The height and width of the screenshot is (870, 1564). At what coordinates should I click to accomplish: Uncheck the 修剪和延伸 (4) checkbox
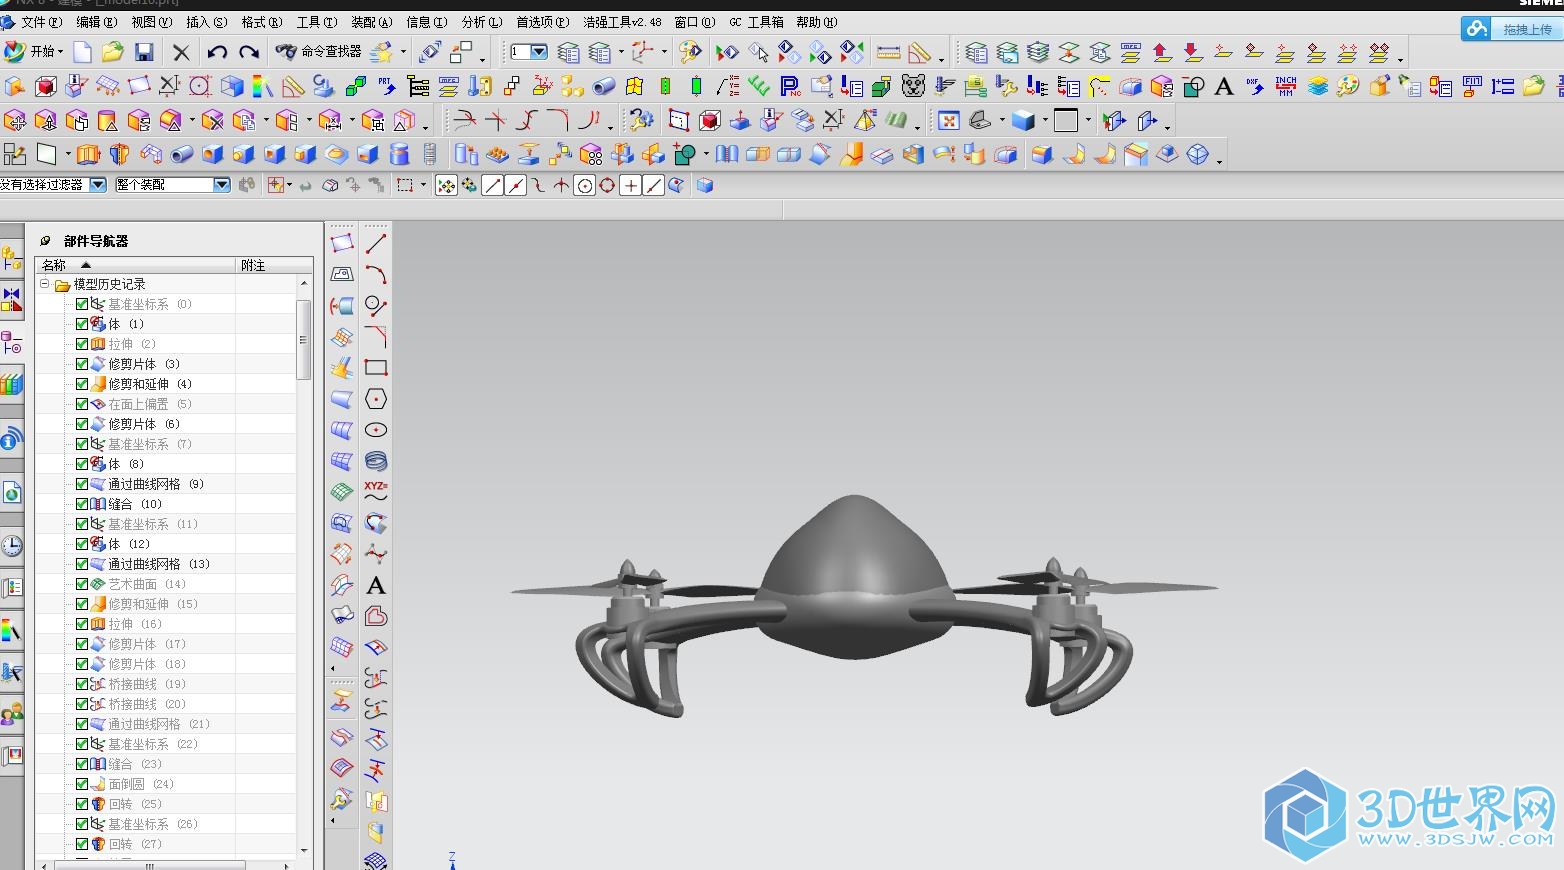coord(82,384)
